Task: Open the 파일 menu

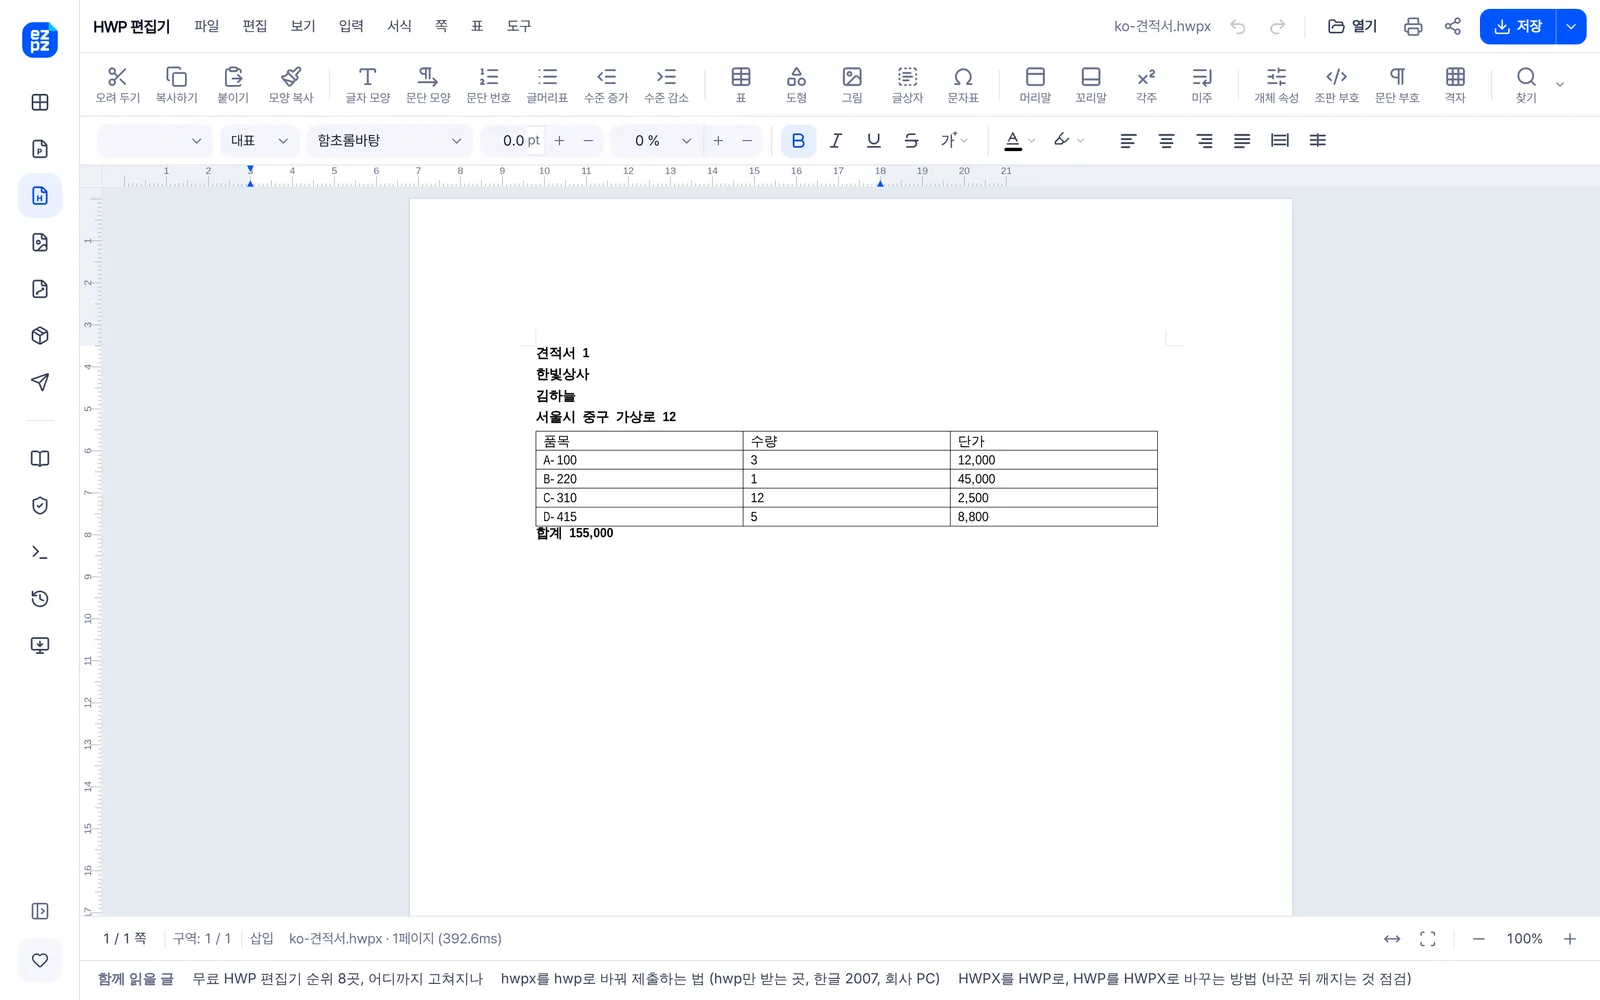Action: (x=207, y=26)
